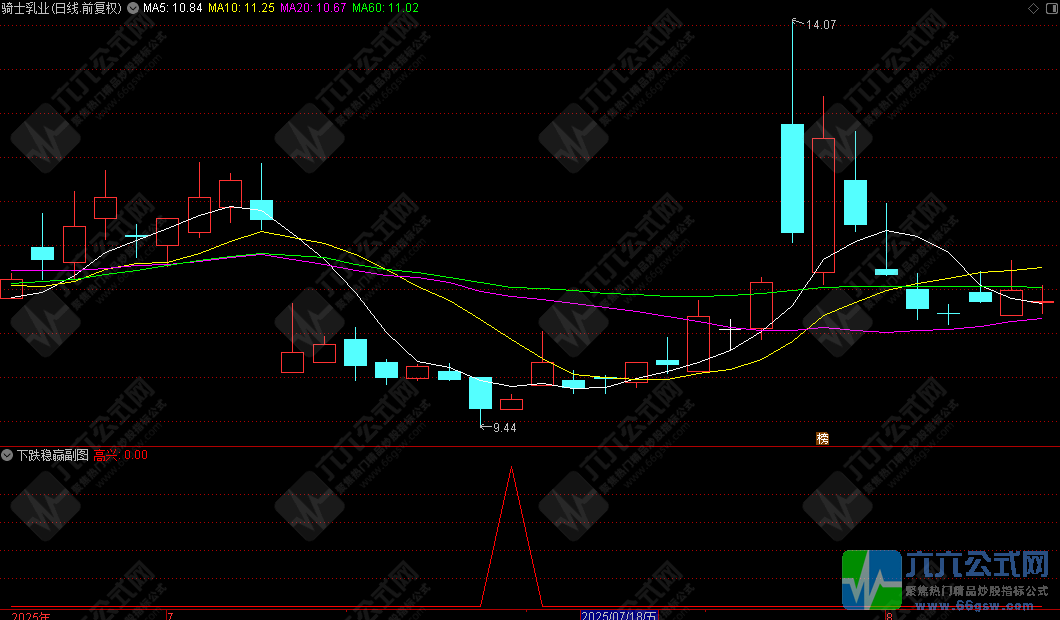
Task: Expand the 下跌稳赢副图 sub-chart dropdown arrow
Action: tap(8, 455)
